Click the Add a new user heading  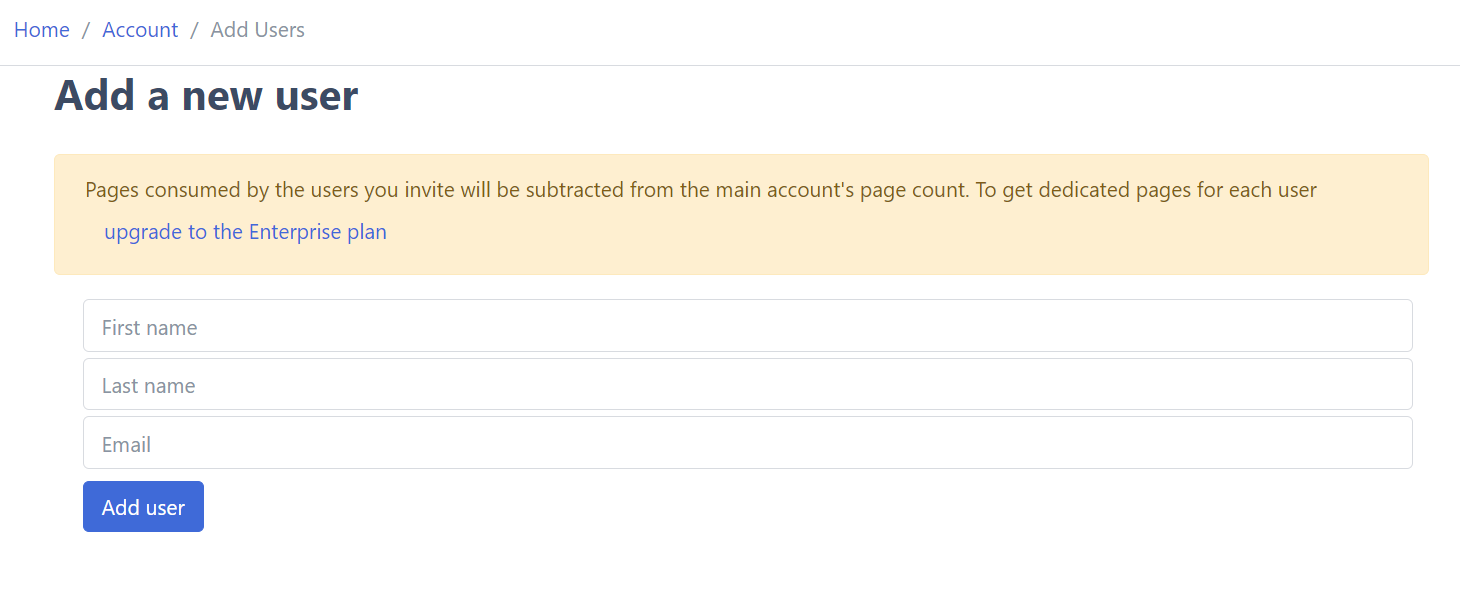pyautogui.click(x=205, y=95)
